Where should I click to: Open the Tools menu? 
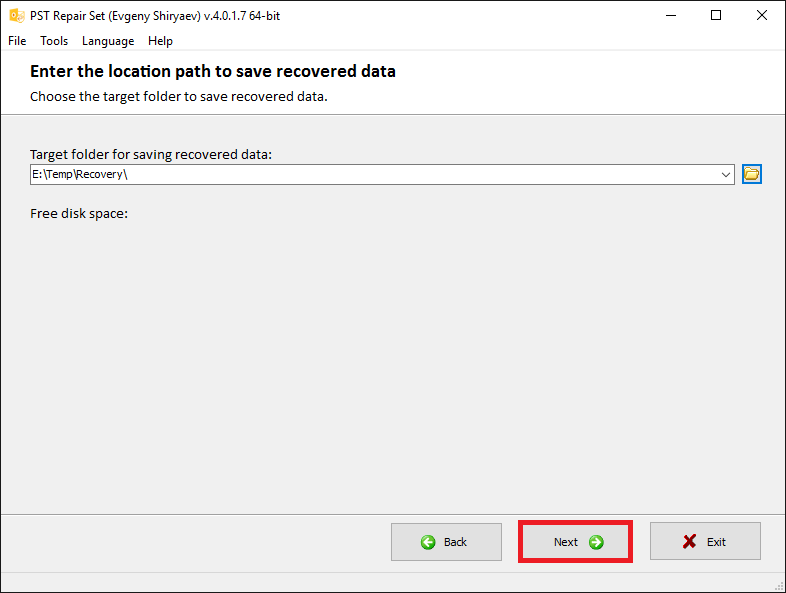(x=54, y=41)
